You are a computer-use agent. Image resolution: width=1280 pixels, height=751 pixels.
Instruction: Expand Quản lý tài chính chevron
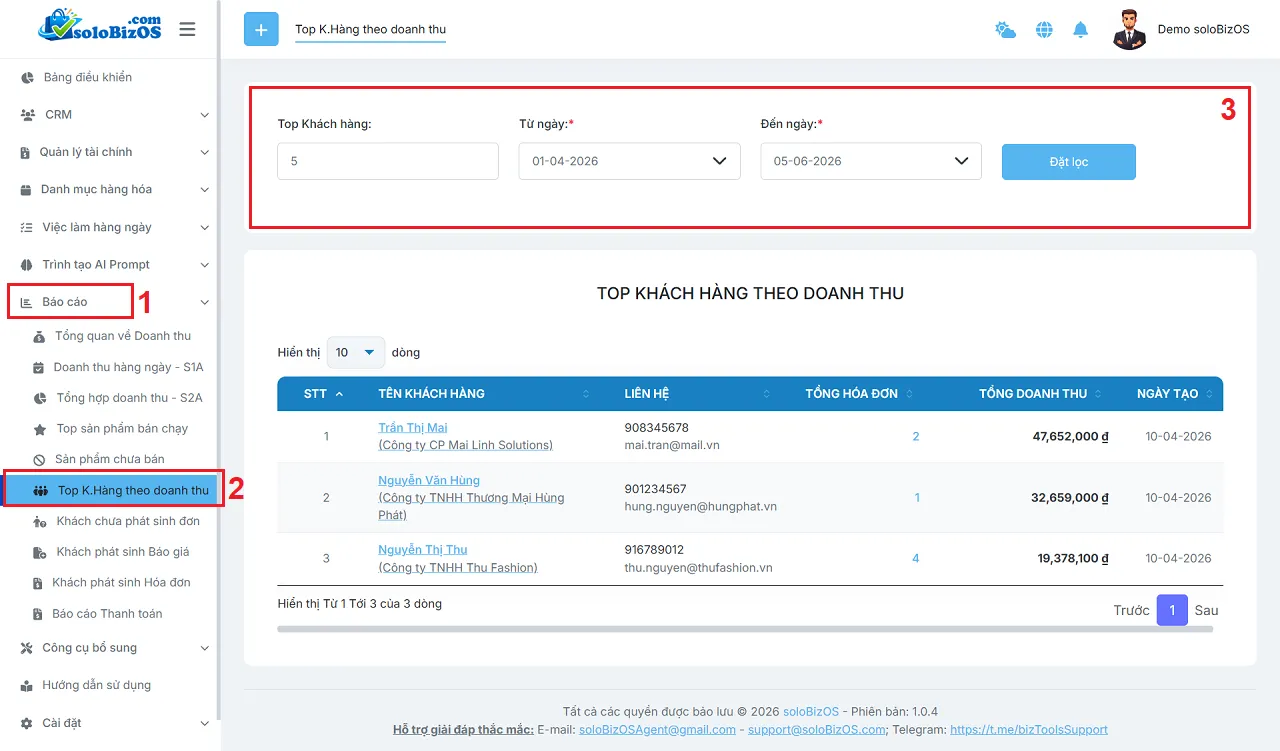(x=204, y=152)
